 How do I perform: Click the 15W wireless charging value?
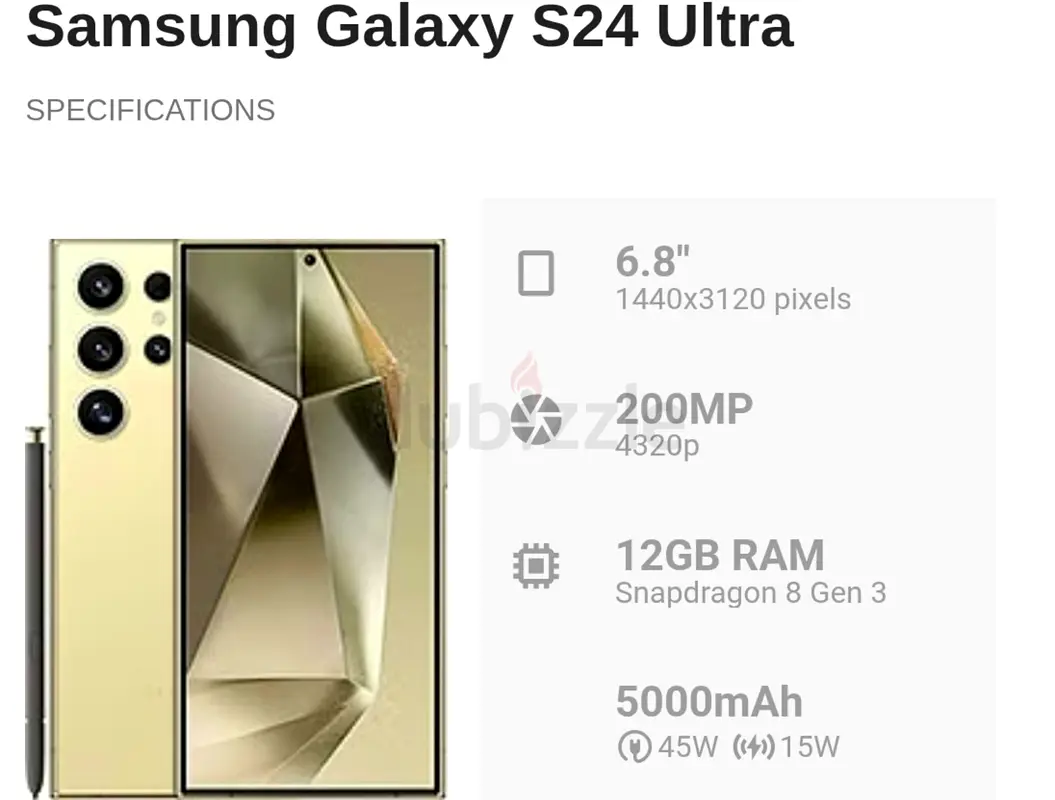[810, 747]
